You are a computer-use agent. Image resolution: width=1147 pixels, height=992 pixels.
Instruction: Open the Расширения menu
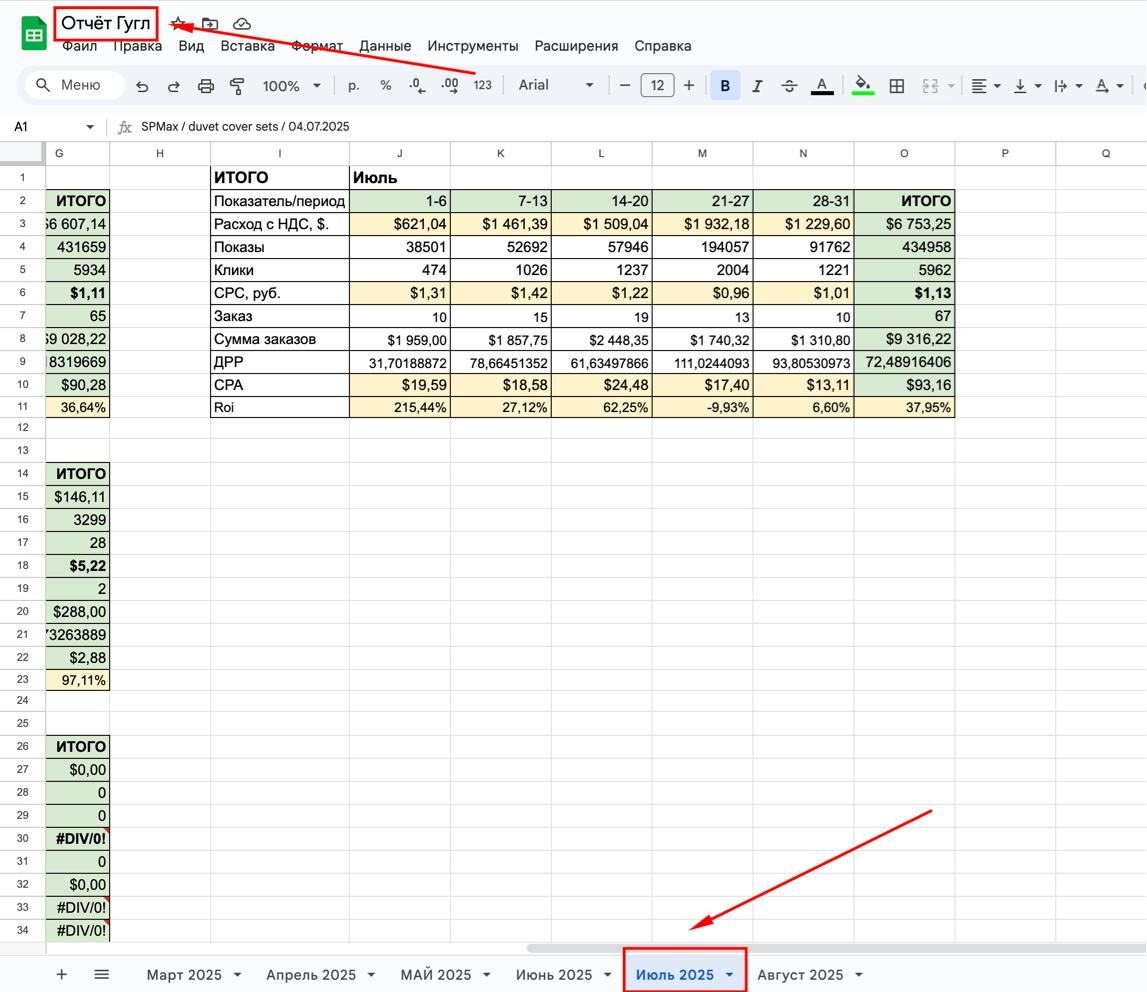click(x=576, y=45)
